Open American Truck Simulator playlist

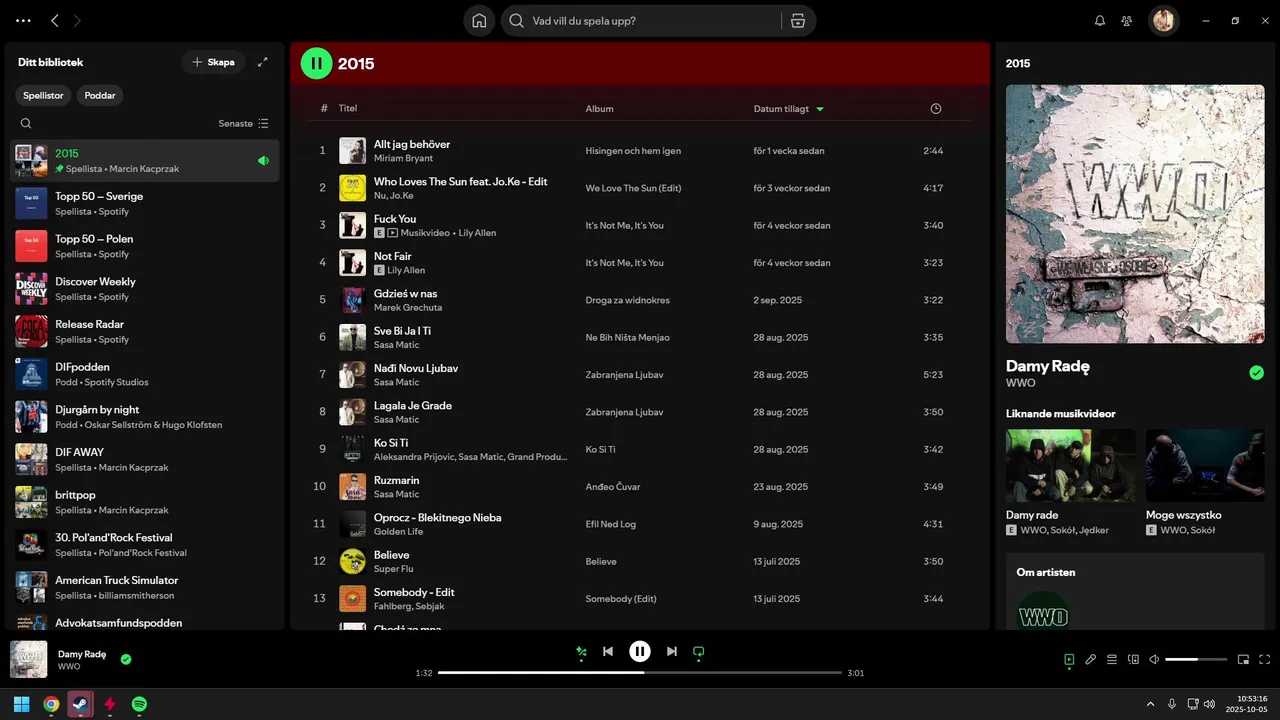point(145,587)
